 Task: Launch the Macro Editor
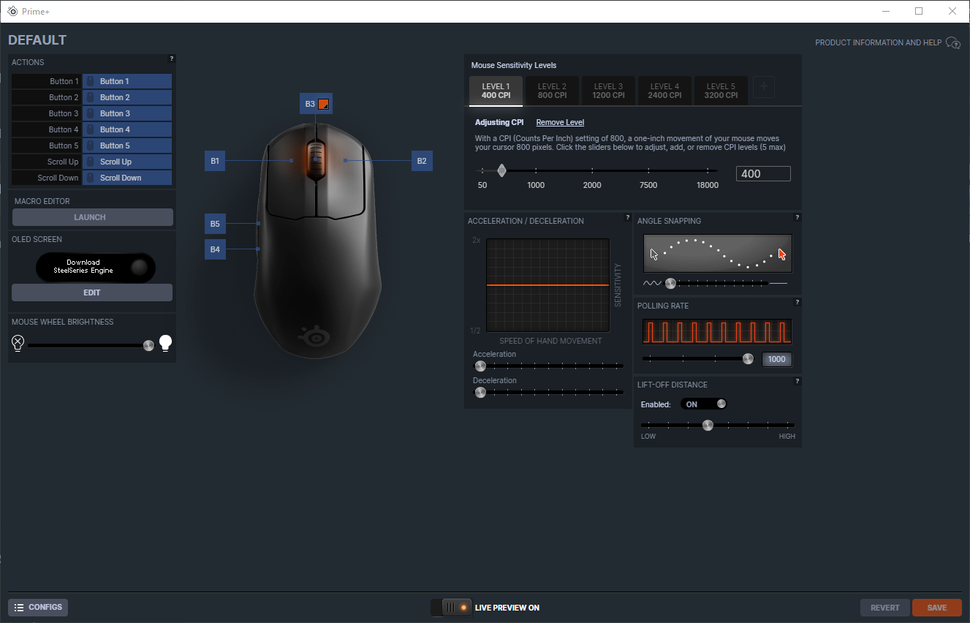coord(91,217)
